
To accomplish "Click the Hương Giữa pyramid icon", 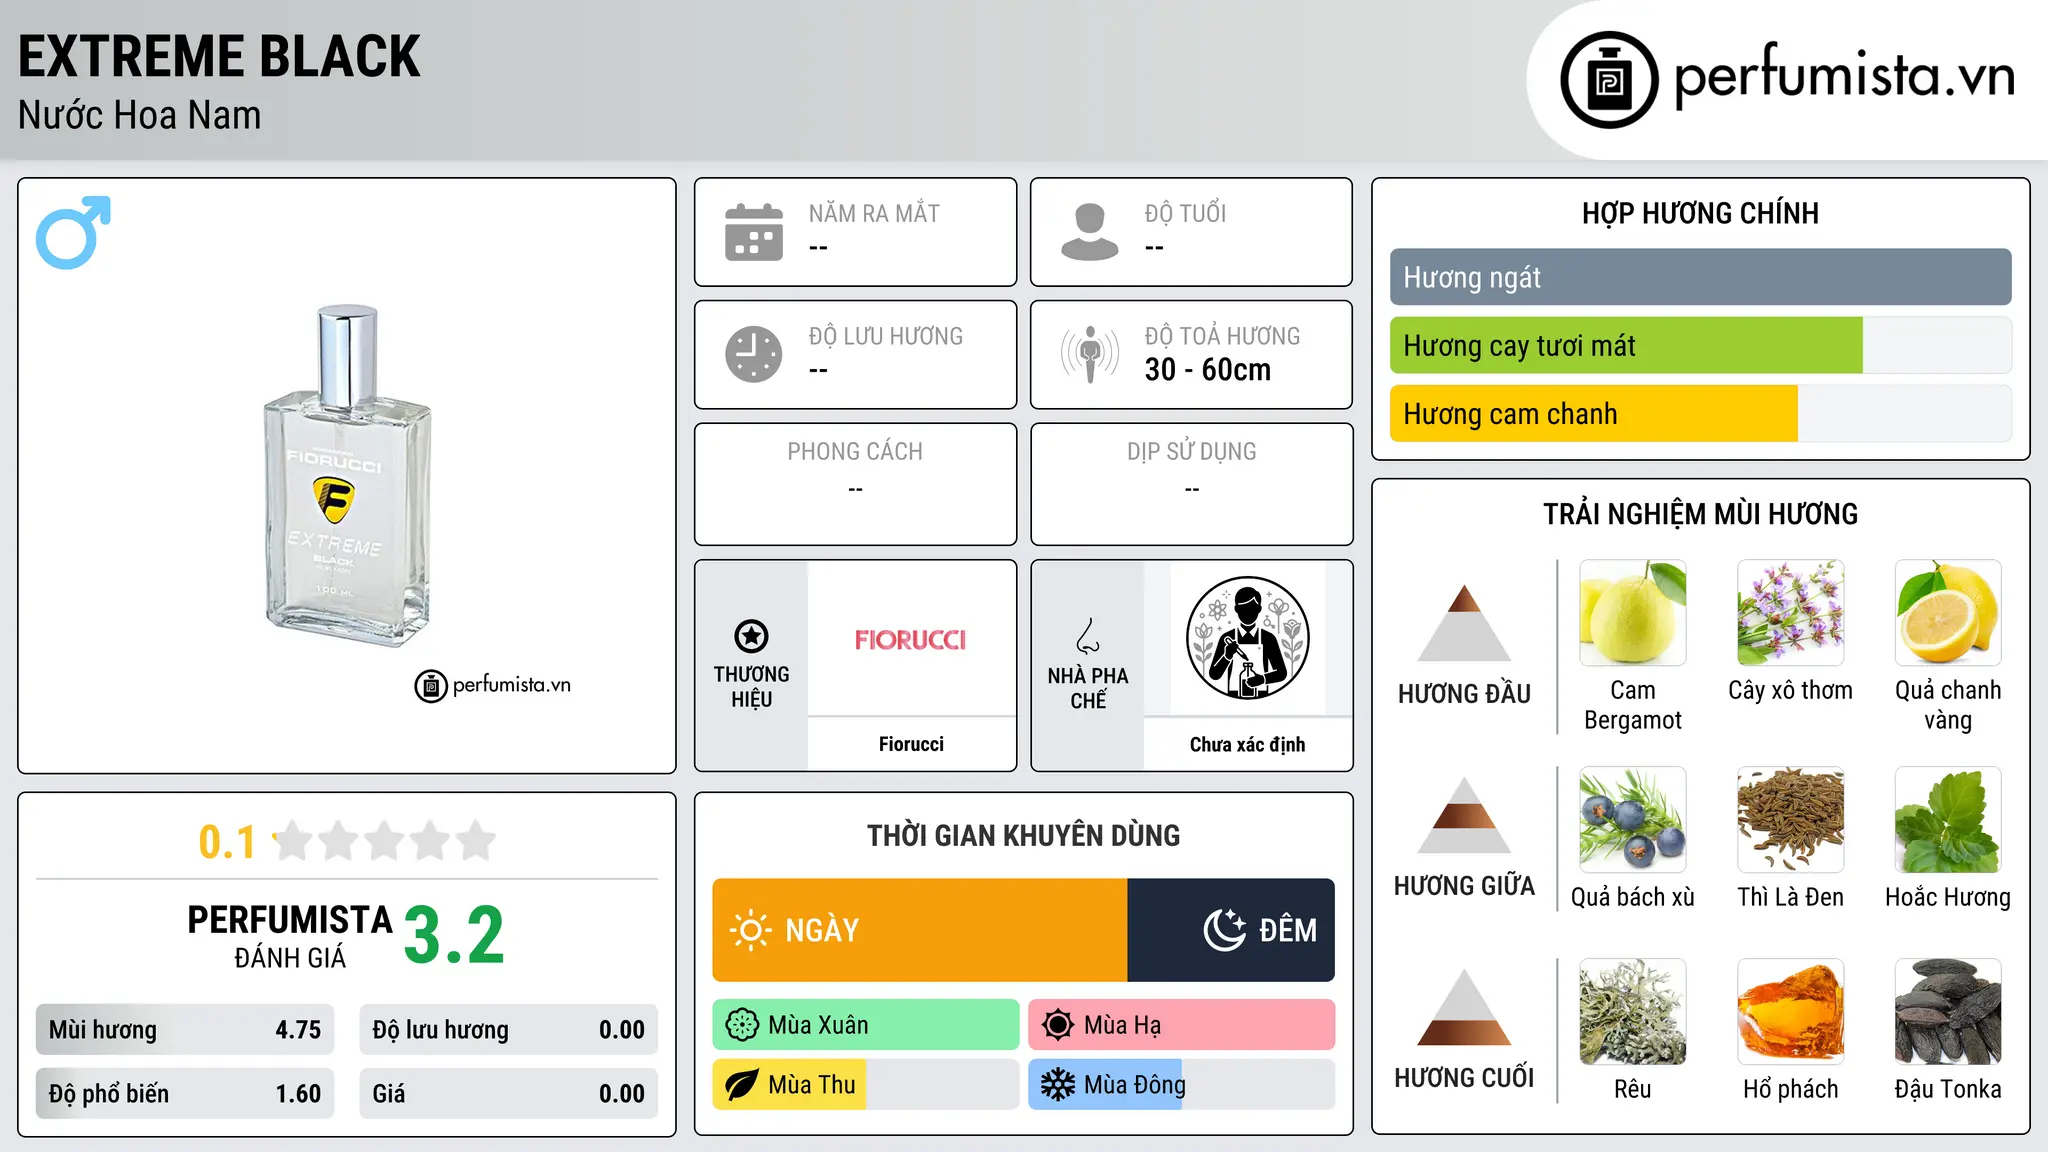I will 1465,815.
